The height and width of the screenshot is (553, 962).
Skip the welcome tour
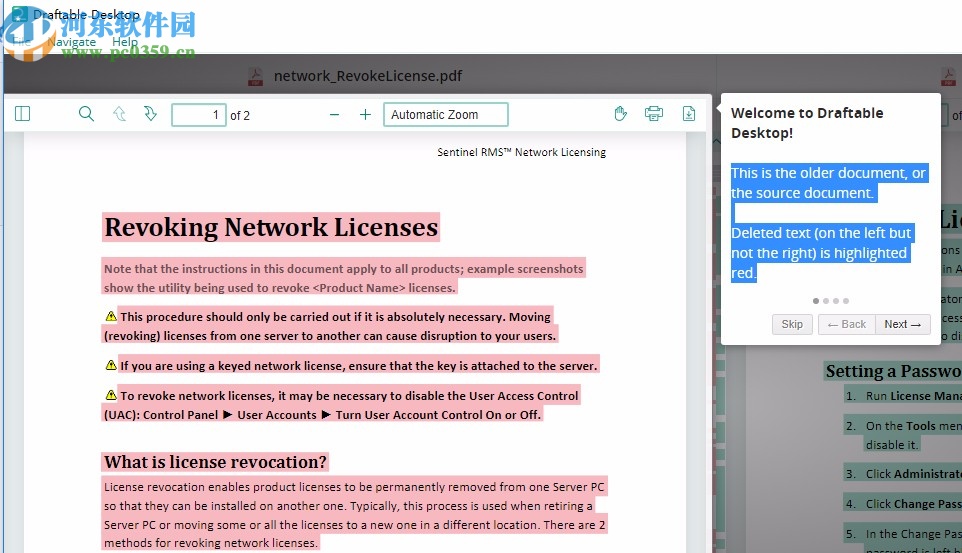click(x=792, y=324)
